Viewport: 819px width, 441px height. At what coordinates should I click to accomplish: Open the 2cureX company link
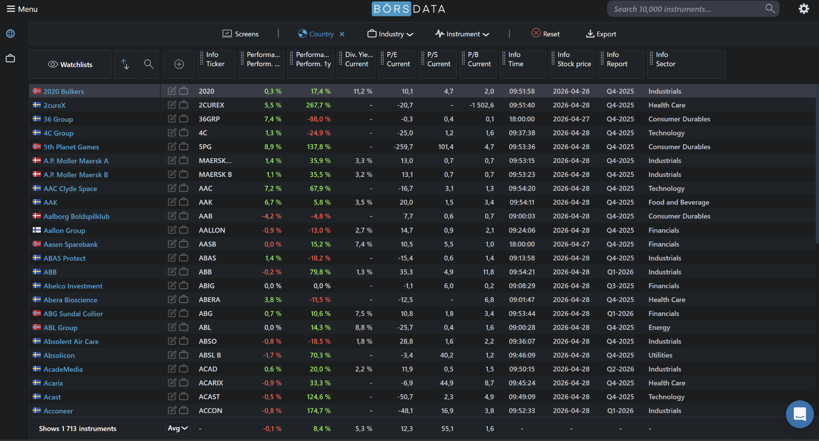coord(54,106)
